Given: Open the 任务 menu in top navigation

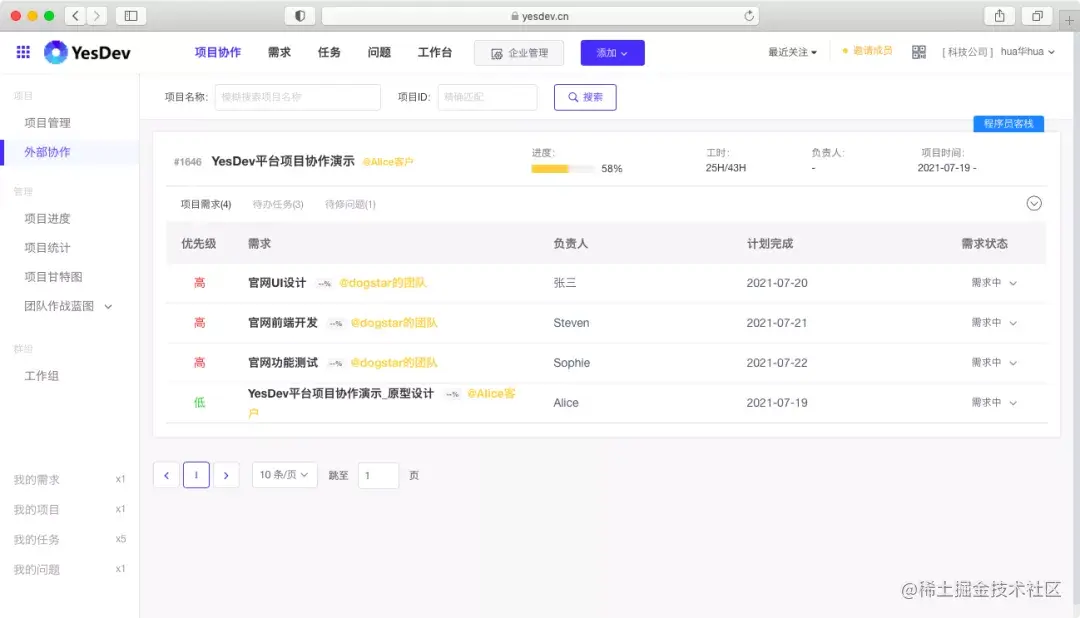Looking at the screenshot, I should tap(328, 52).
